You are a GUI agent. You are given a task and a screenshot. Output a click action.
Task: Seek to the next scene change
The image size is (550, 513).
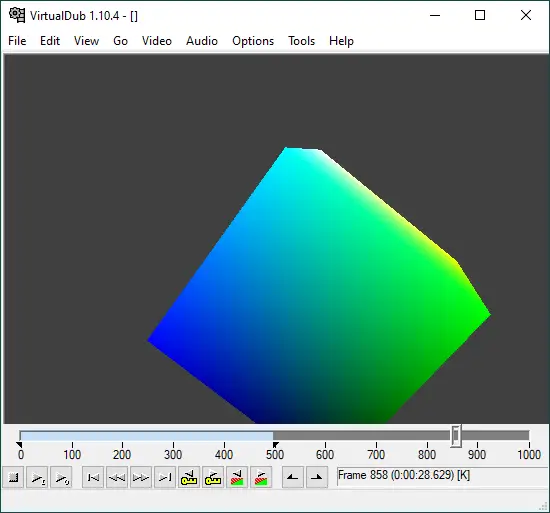pyautogui.click(x=261, y=477)
